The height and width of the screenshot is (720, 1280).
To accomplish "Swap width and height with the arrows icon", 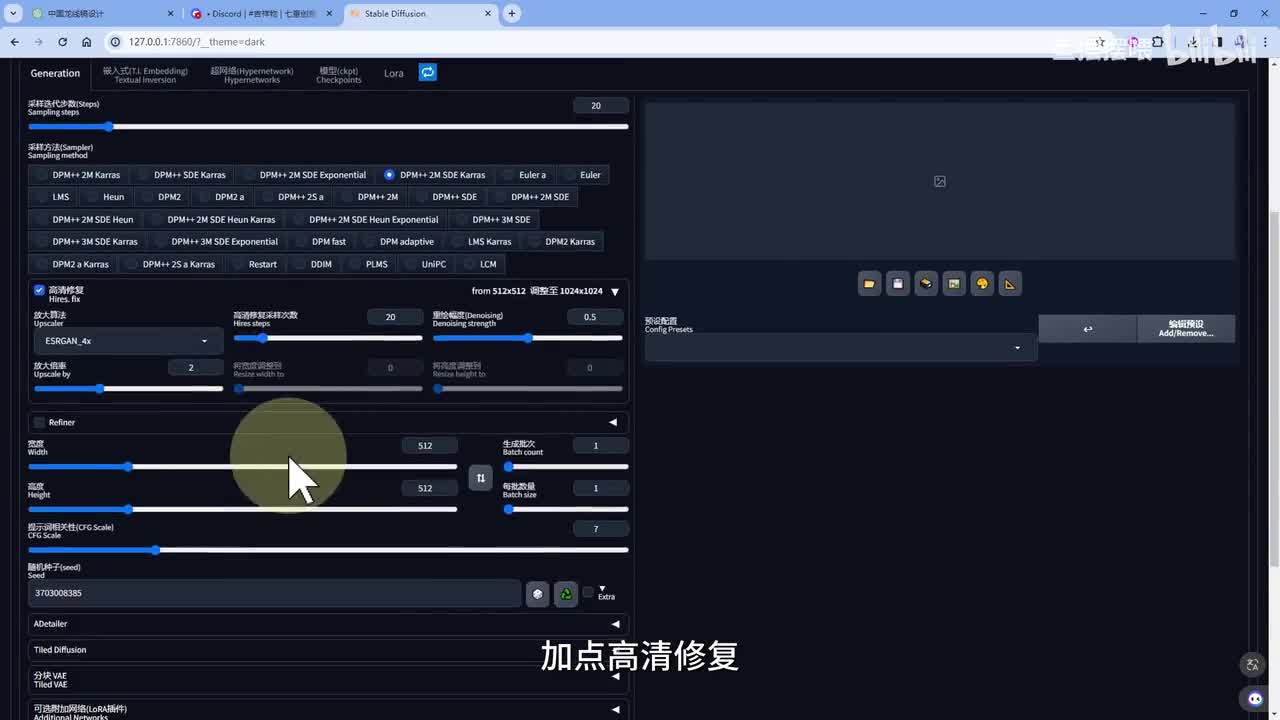I will coord(480,478).
